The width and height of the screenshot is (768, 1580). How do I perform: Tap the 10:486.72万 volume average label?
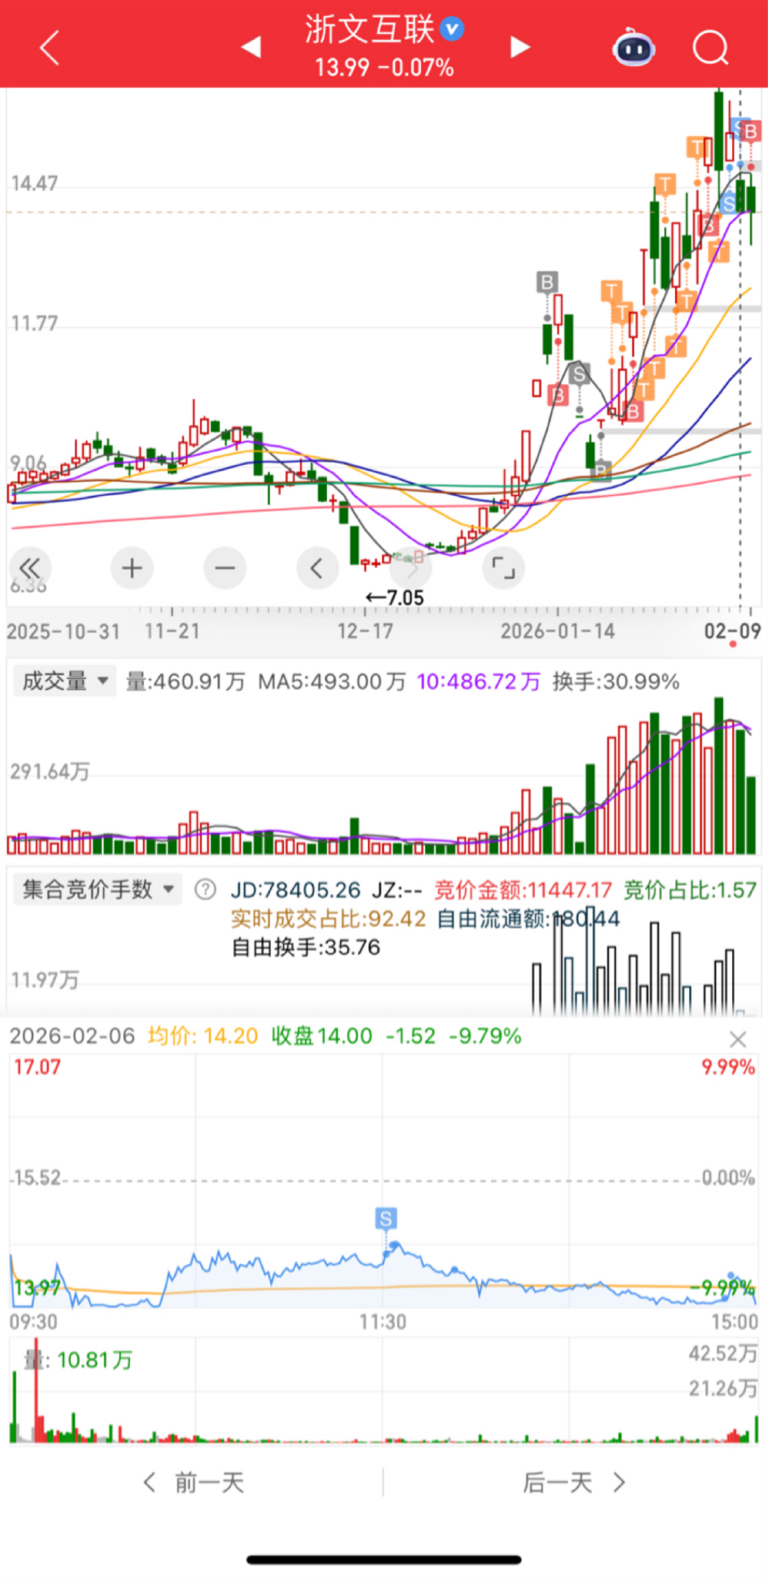pos(478,682)
